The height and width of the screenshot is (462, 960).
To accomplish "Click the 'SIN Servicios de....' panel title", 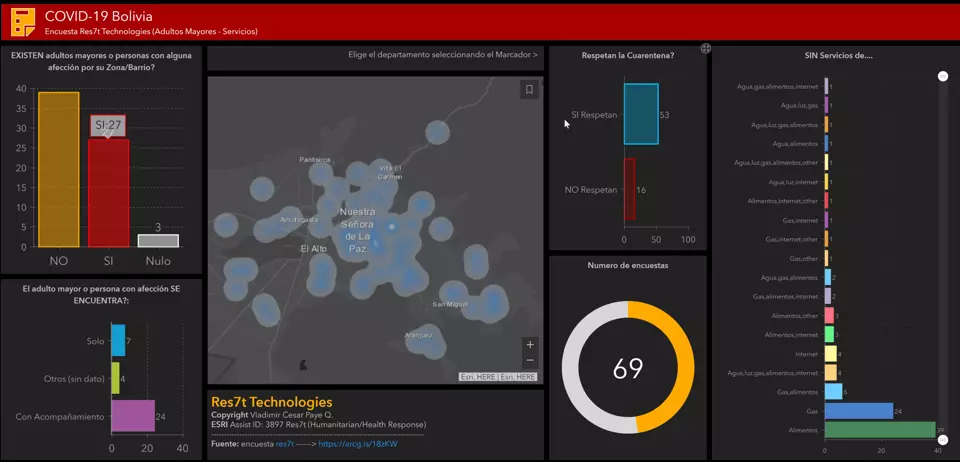I will (838, 56).
